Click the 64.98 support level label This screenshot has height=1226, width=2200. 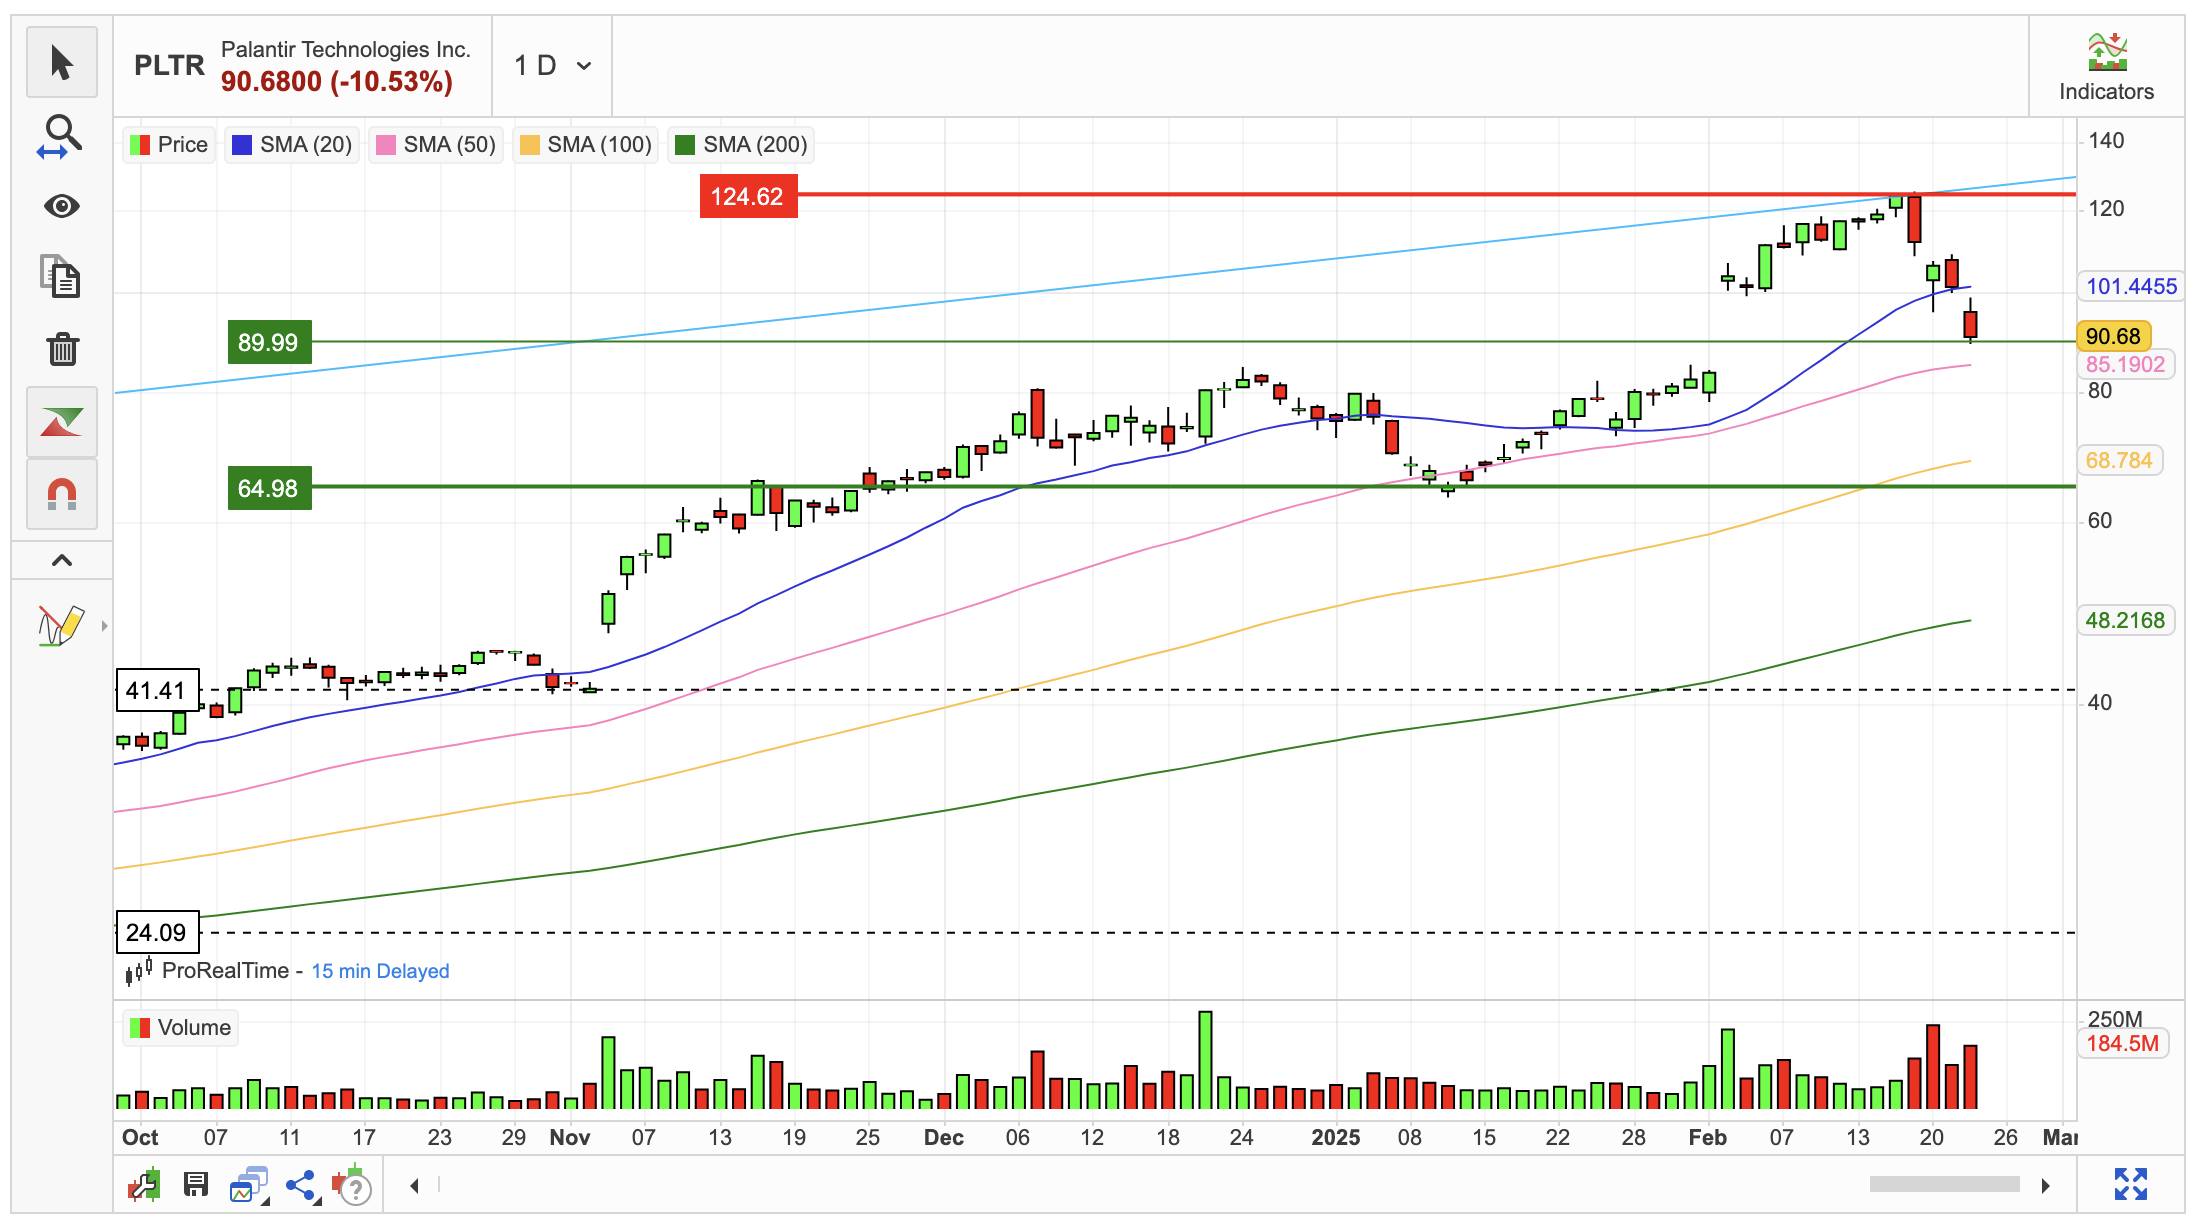tap(269, 488)
